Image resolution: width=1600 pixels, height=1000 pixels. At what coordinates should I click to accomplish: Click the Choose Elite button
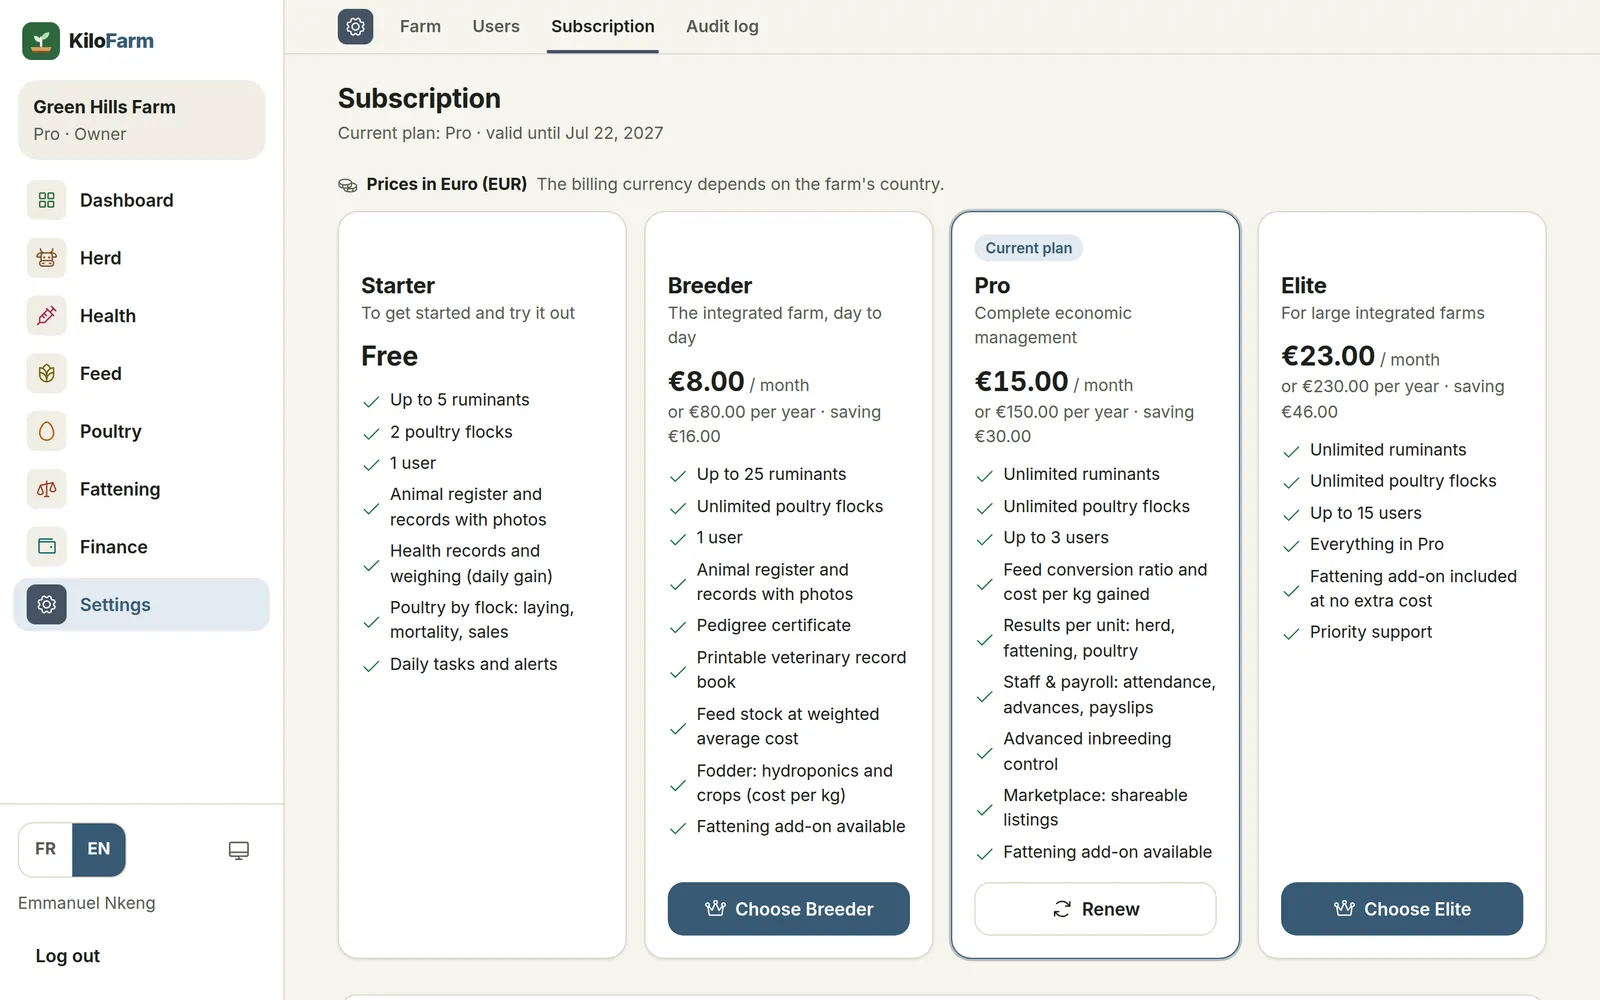1402,909
